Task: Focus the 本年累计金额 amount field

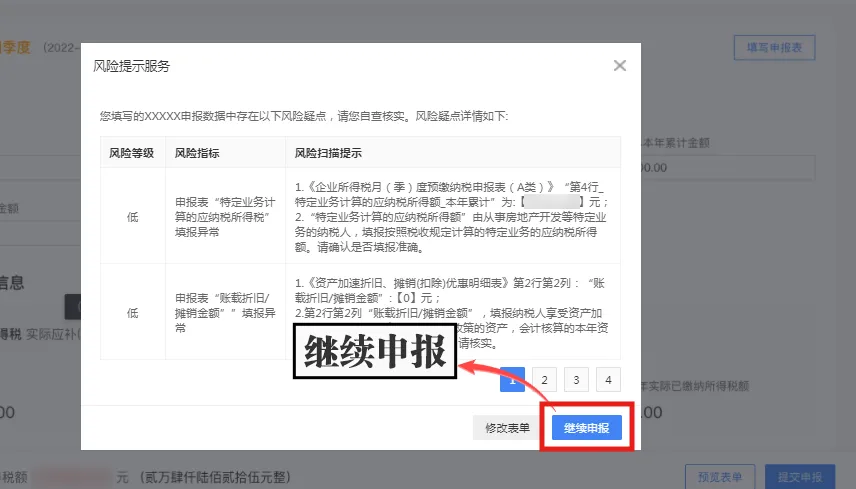Action: 728,168
